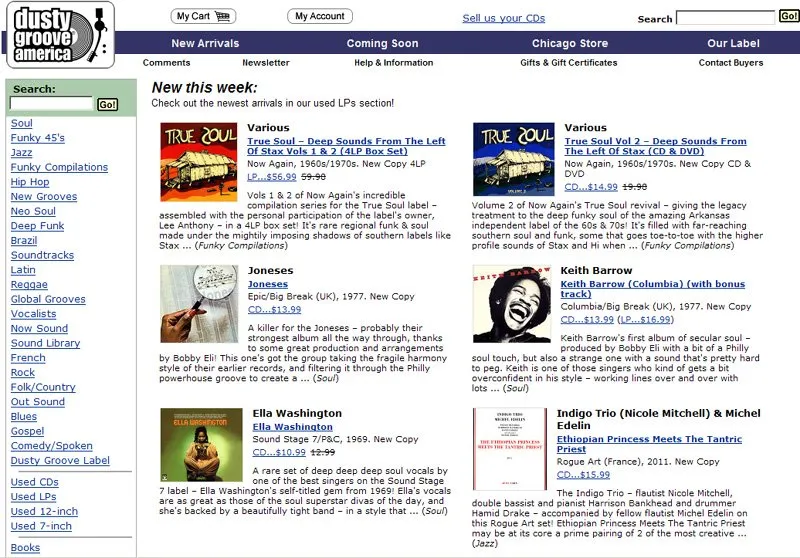
Task: Follow the Sell us your CDs link
Action: 504,18
